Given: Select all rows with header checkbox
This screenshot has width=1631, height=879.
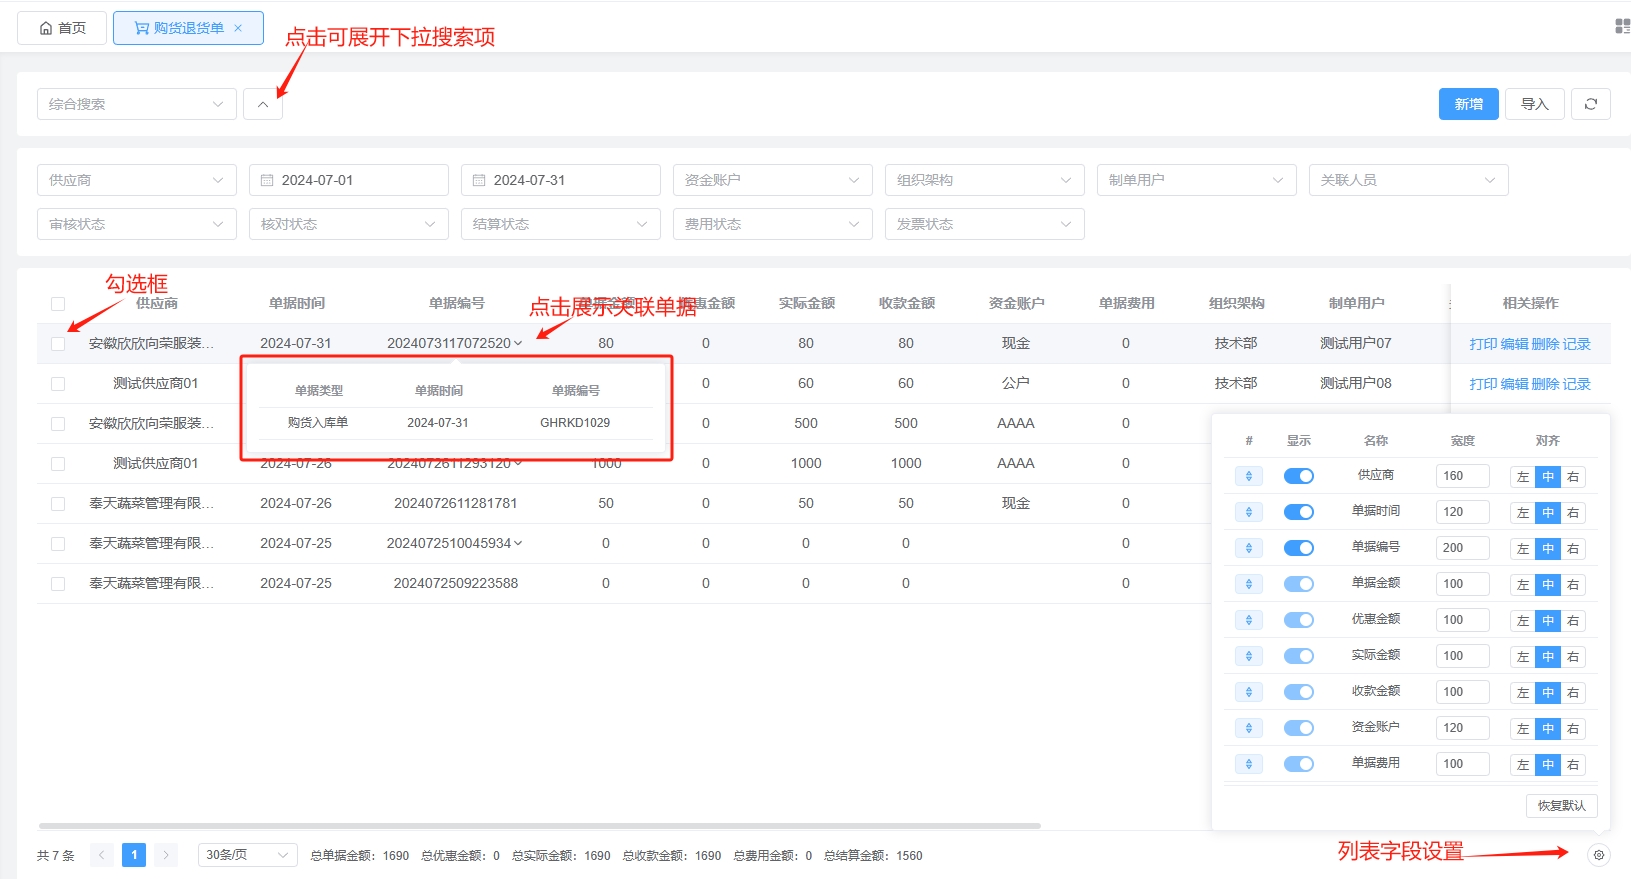Looking at the screenshot, I should point(58,304).
